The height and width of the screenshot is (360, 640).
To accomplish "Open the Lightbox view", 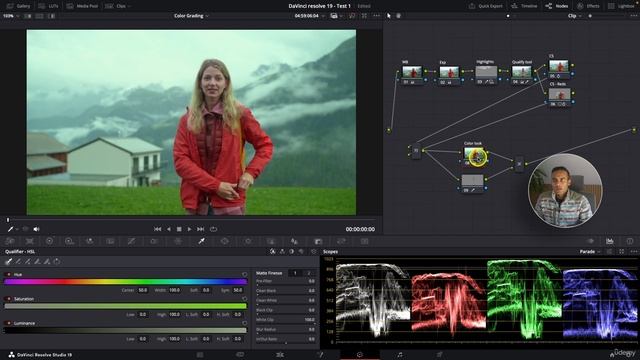I will (621, 6).
